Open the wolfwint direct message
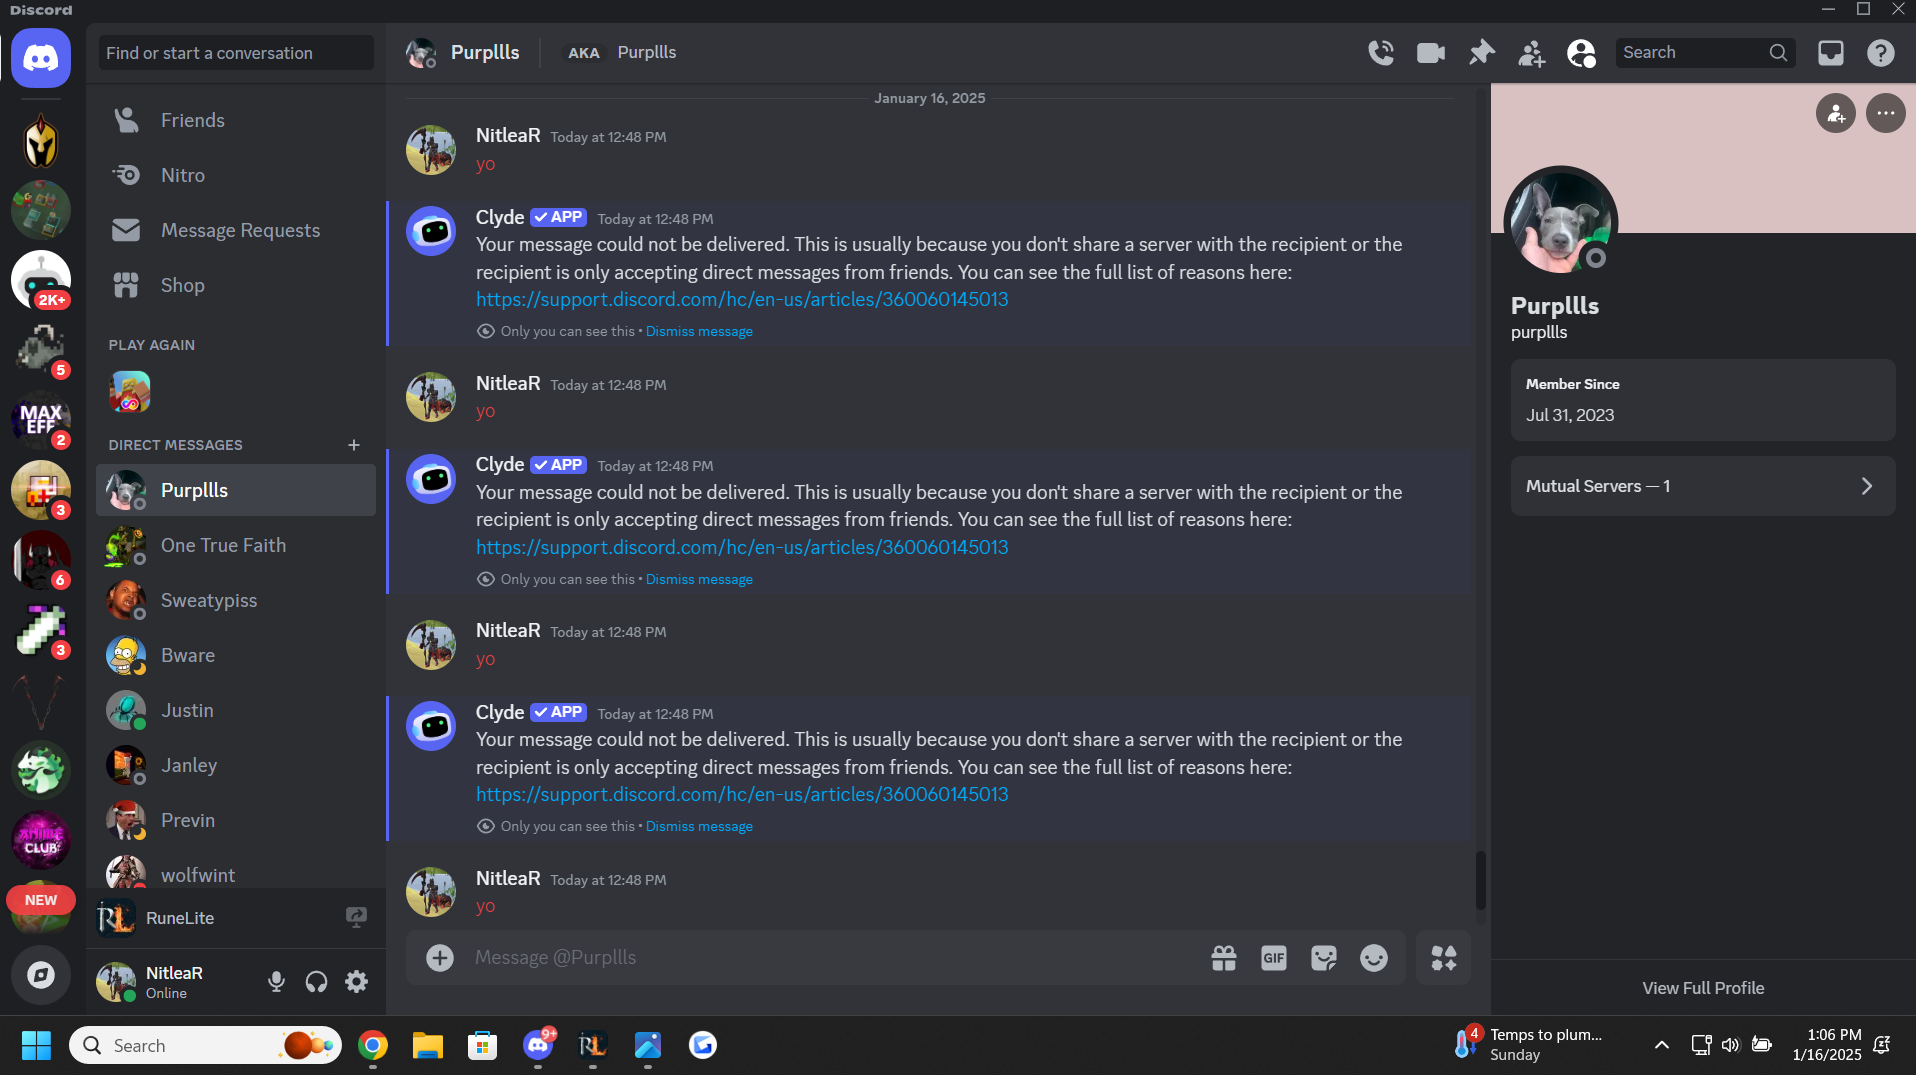This screenshot has width=1916, height=1075. 236,870
